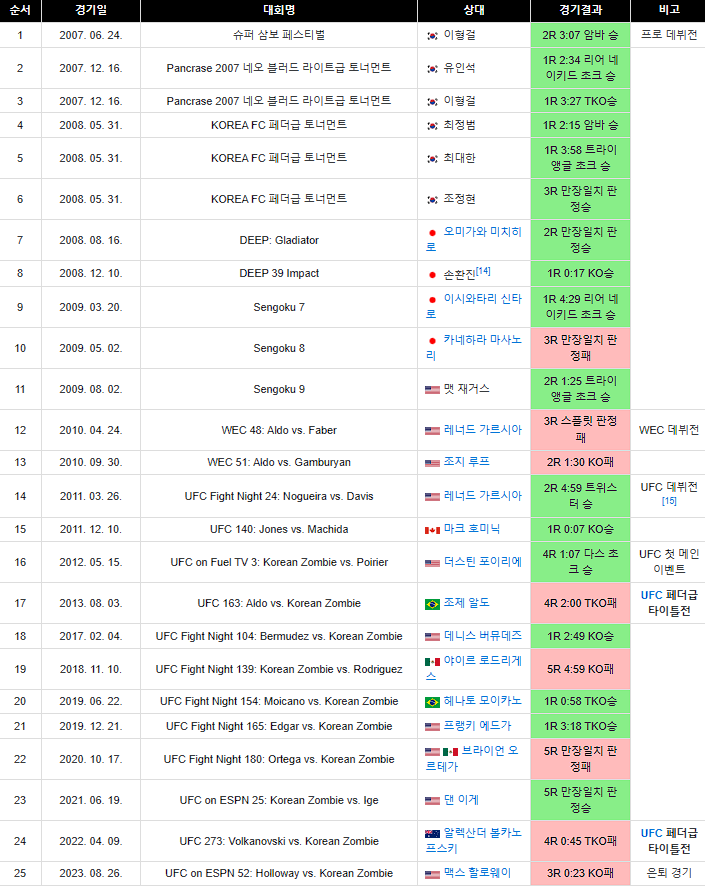Select the UFC 140: Jones vs. Machida cell
The image size is (705, 886).
click(x=279, y=529)
